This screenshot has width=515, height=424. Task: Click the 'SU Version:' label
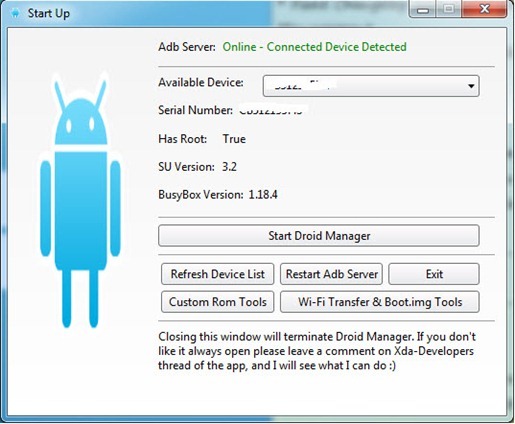point(186,167)
